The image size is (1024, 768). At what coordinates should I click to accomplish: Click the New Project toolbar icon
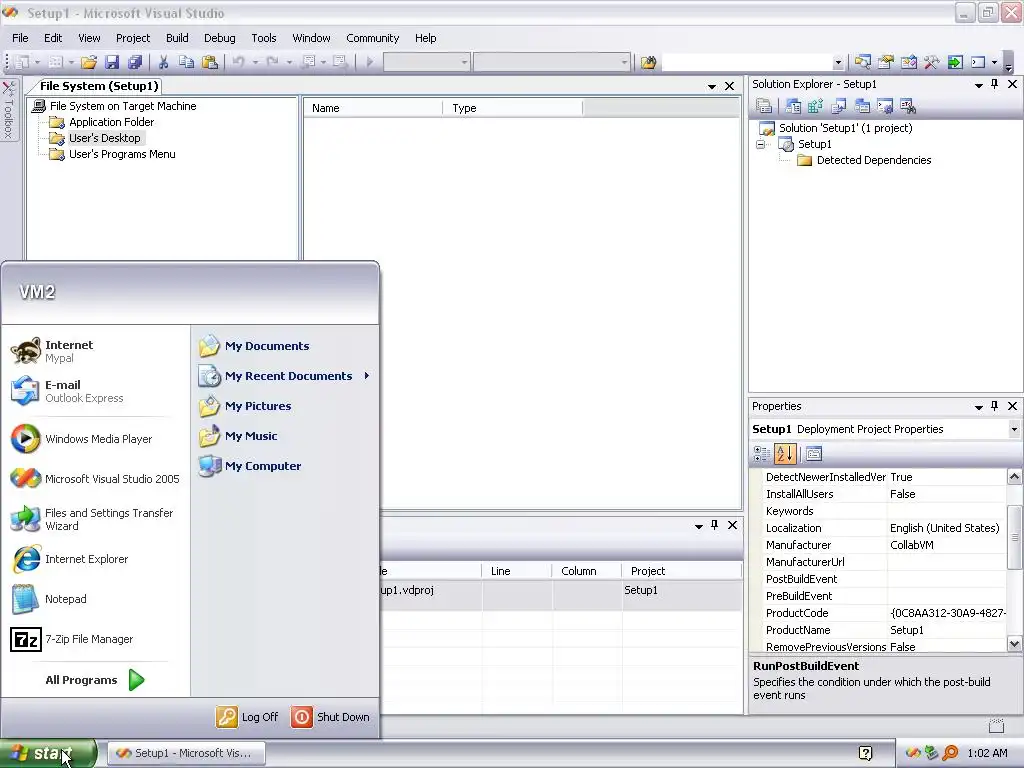click(22, 62)
